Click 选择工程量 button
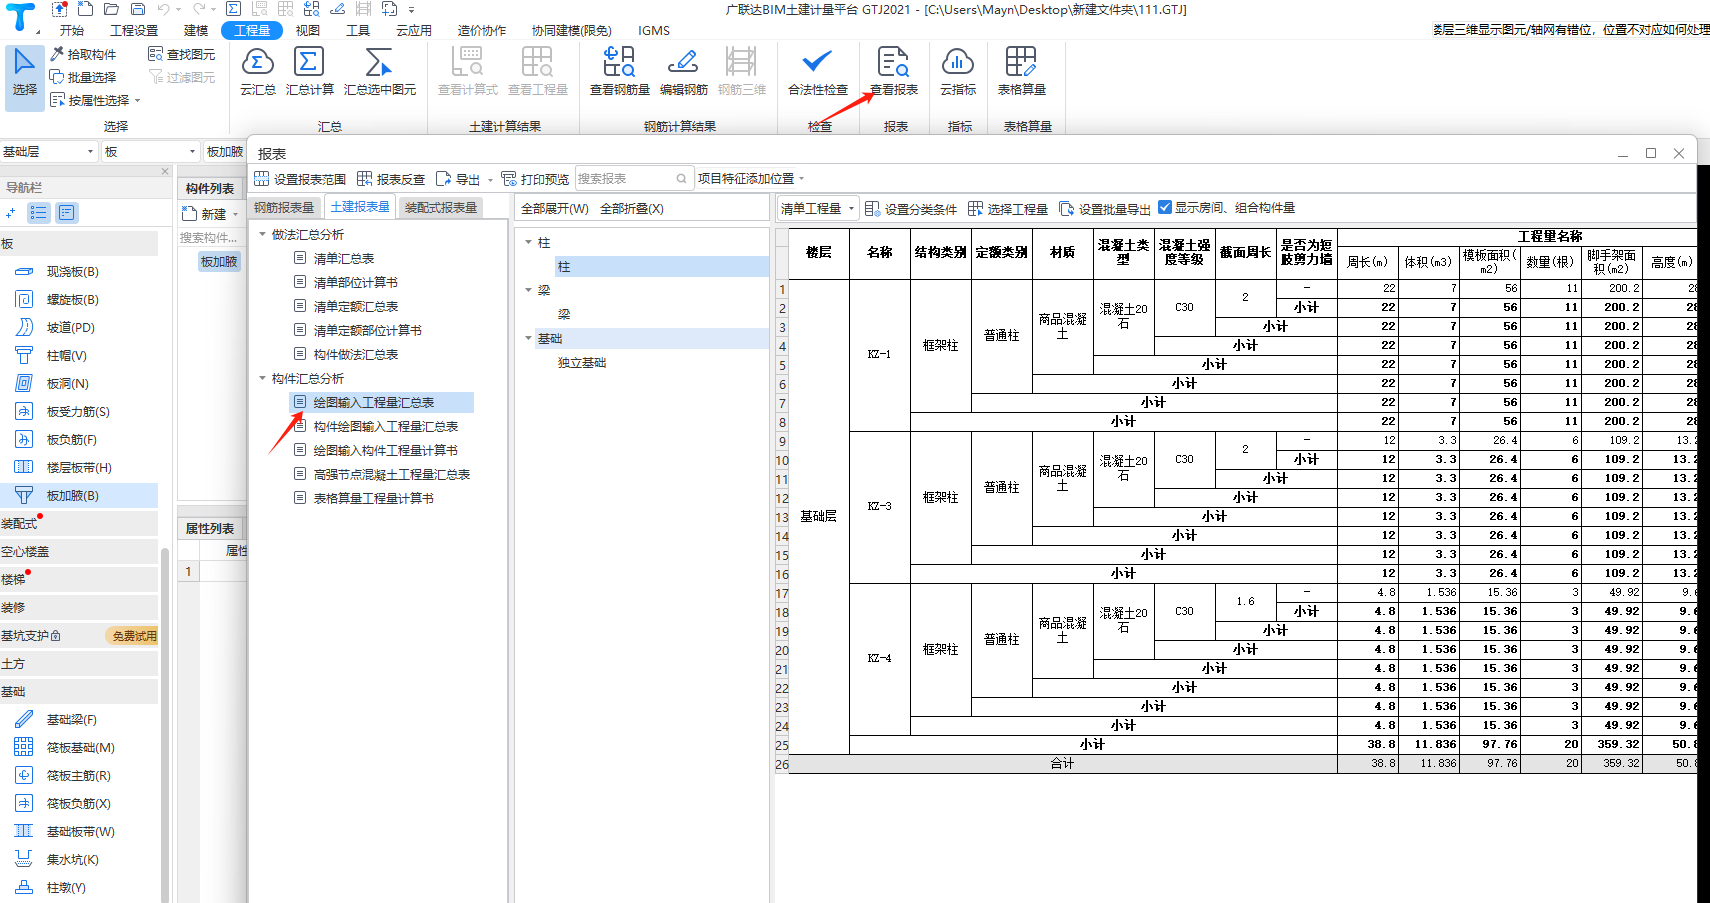Image resolution: width=1710 pixels, height=903 pixels. [1008, 208]
